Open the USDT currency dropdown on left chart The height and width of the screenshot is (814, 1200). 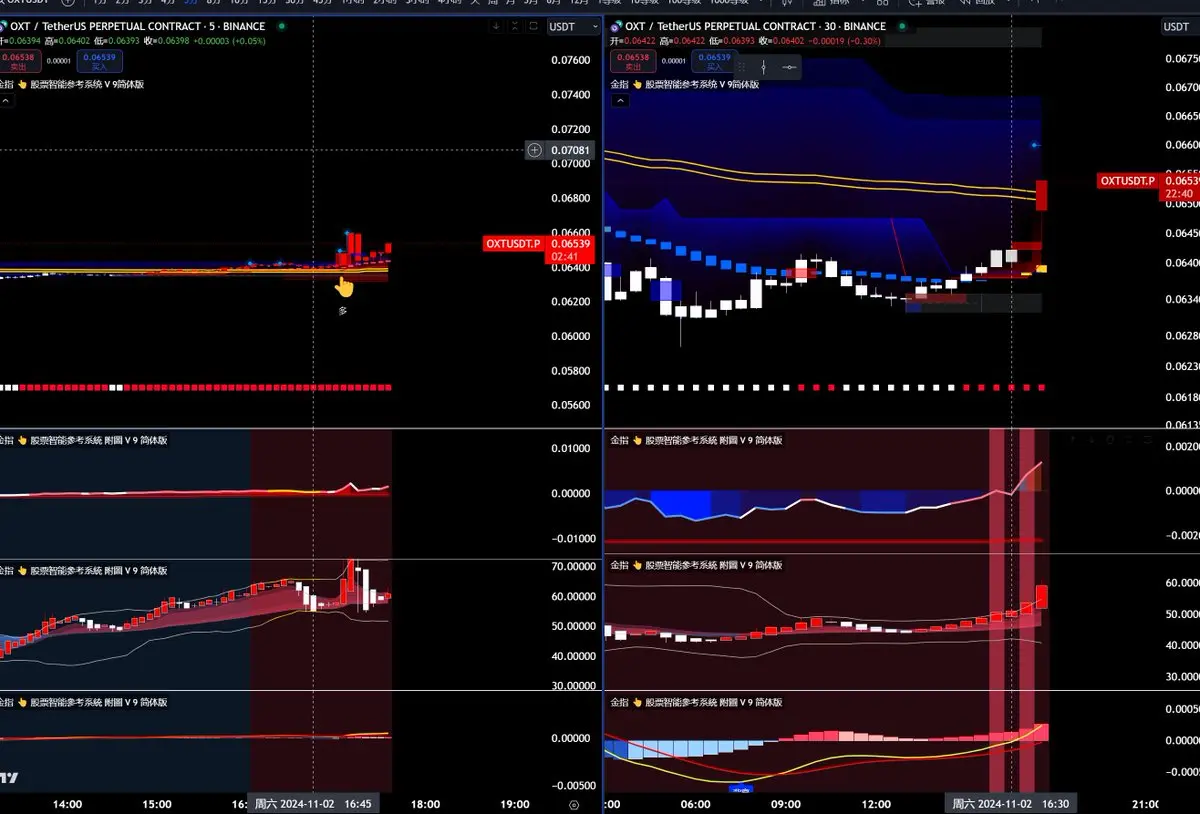click(x=573, y=27)
